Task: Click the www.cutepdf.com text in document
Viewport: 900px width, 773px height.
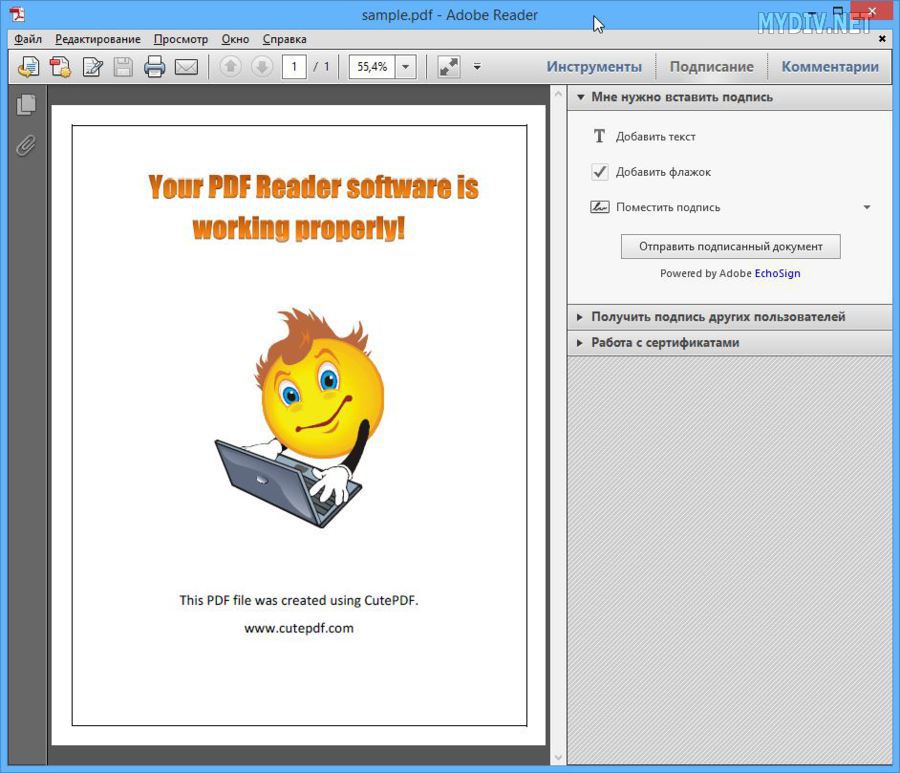Action: (x=299, y=628)
